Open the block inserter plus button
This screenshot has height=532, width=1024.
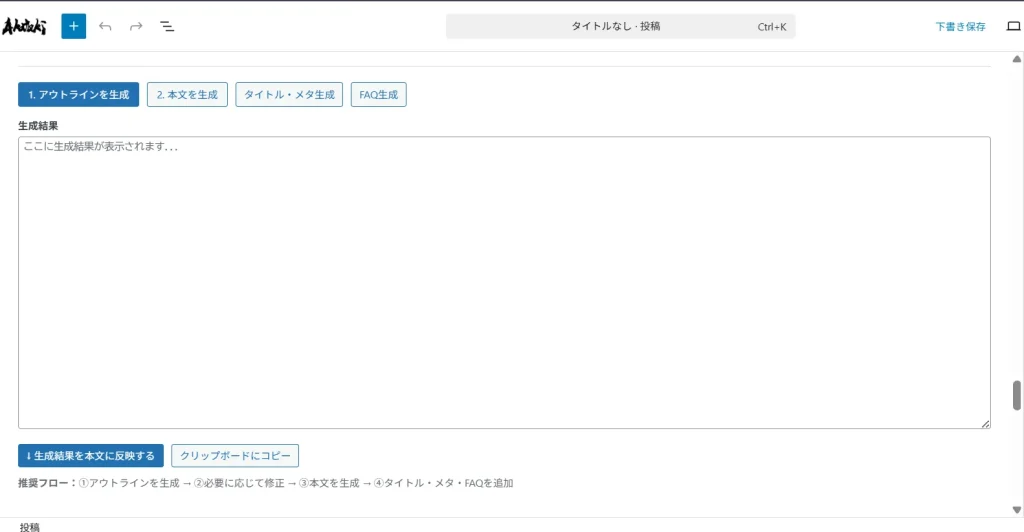(73, 26)
